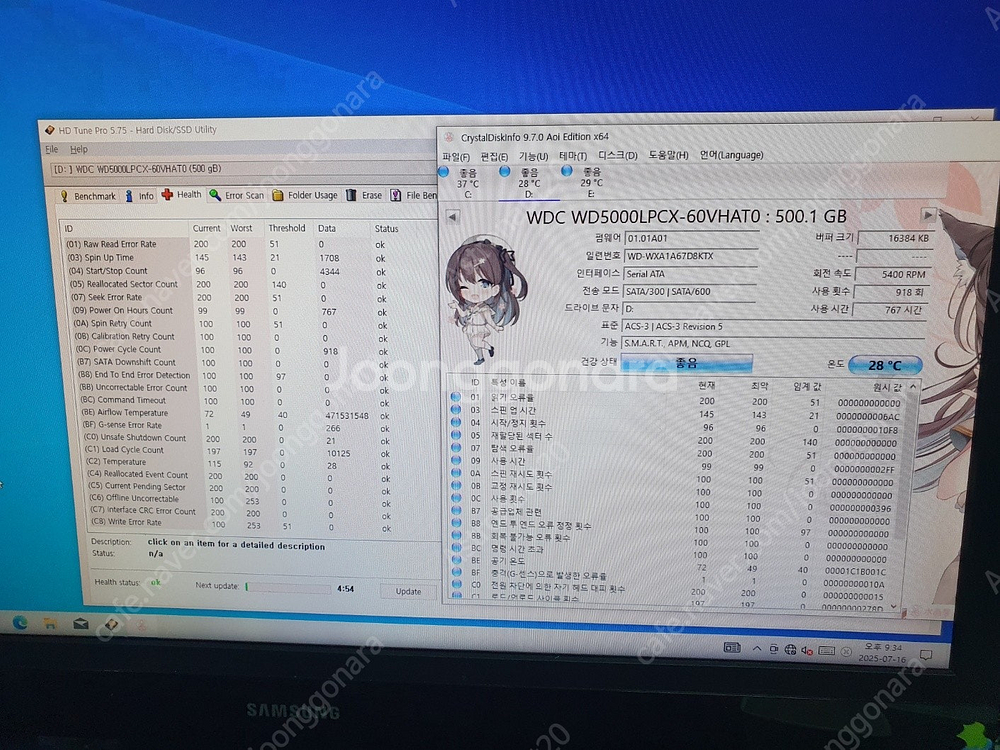Show hidden tray icons chevron
The width and height of the screenshot is (1000, 750).
point(757,648)
